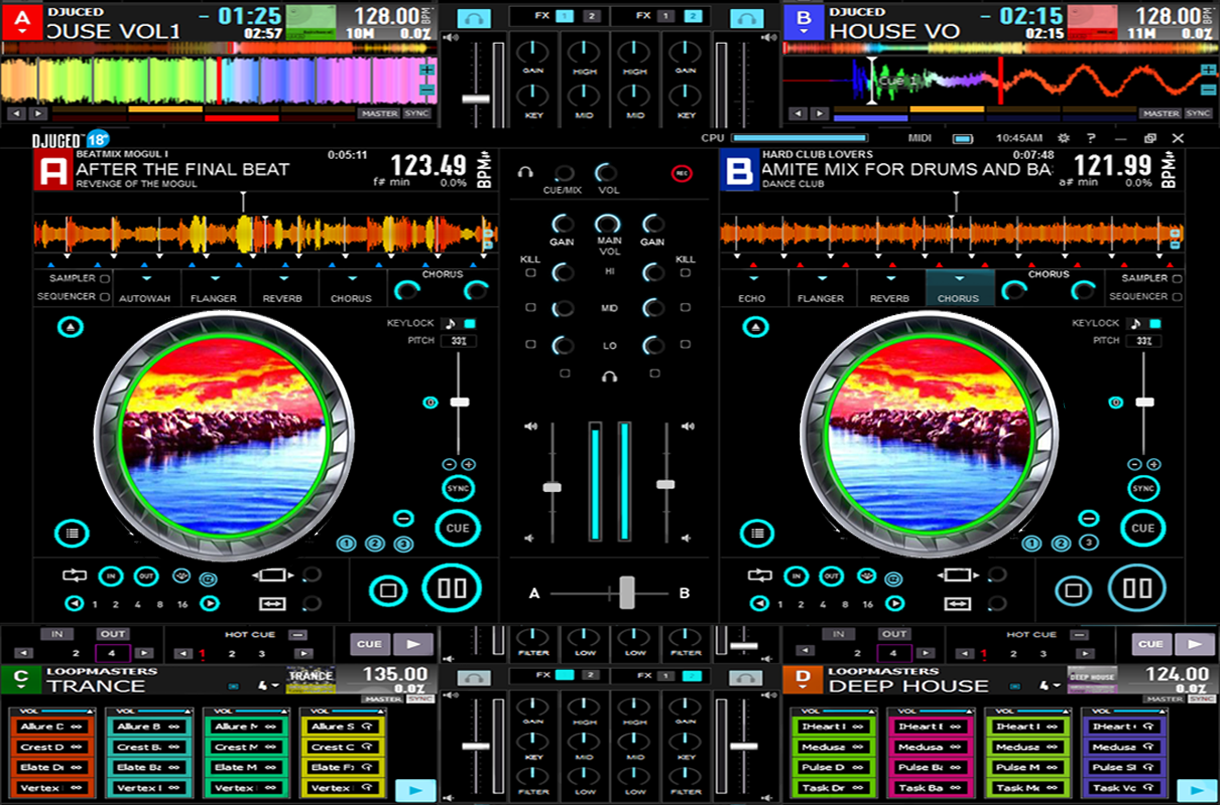The width and height of the screenshot is (1220, 805).
Task: Open REVERB effect dropdown on deck B
Action: (x=889, y=279)
